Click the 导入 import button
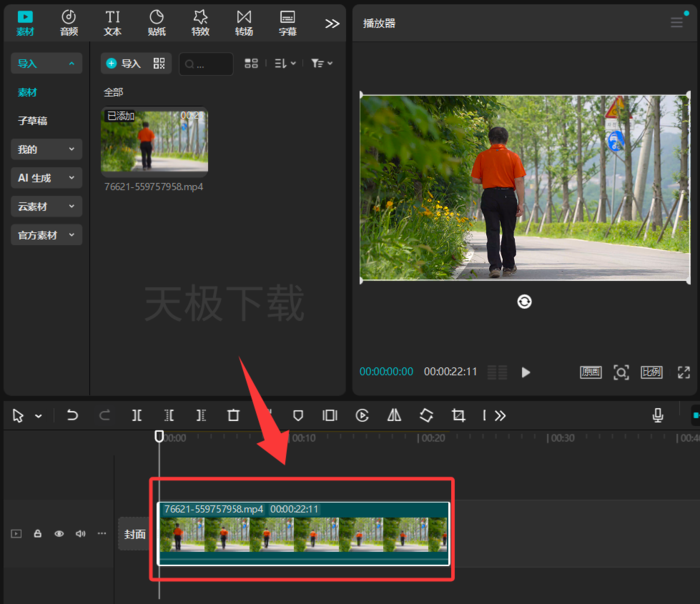The height and width of the screenshot is (604, 700). pyautogui.click(x=124, y=63)
